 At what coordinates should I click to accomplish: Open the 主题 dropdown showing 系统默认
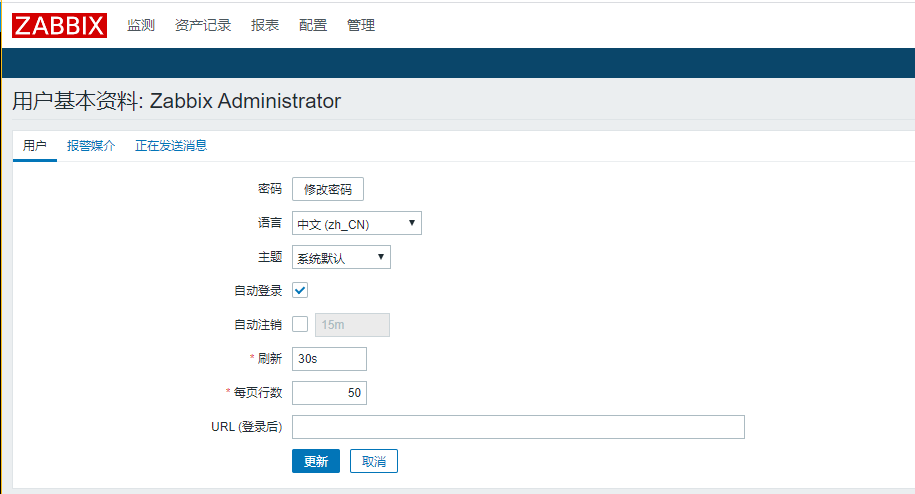tap(341, 258)
